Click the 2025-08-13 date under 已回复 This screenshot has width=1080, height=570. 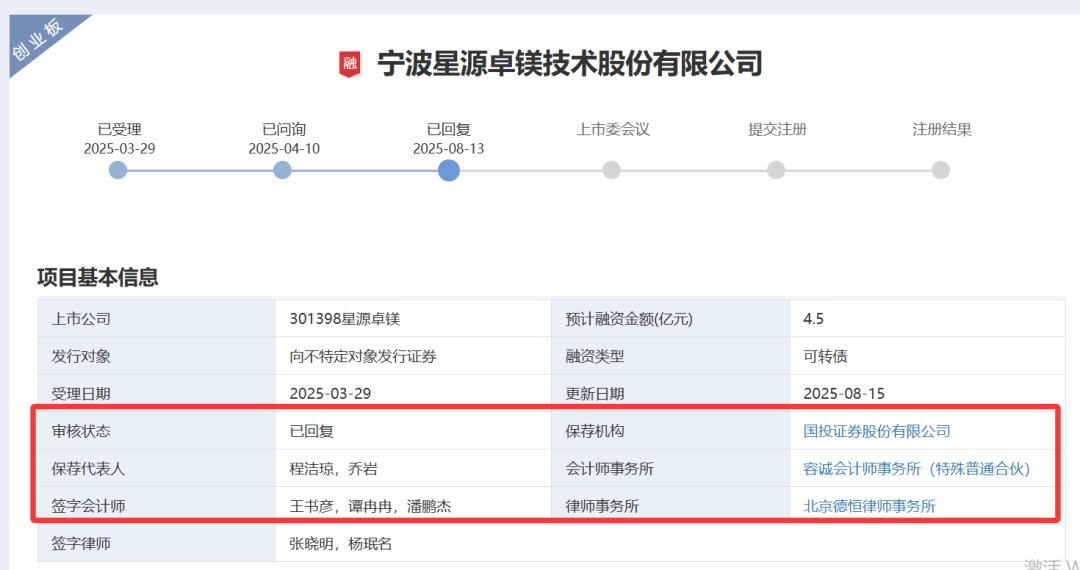coord(448,149)
